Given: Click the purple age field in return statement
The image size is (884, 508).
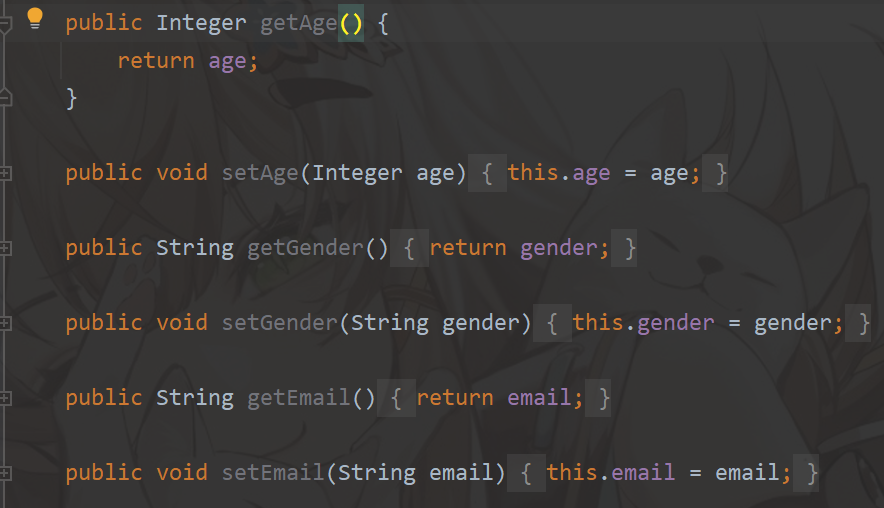Looking at the screenshot, I should pyautogui.click(x=227, y=61).
